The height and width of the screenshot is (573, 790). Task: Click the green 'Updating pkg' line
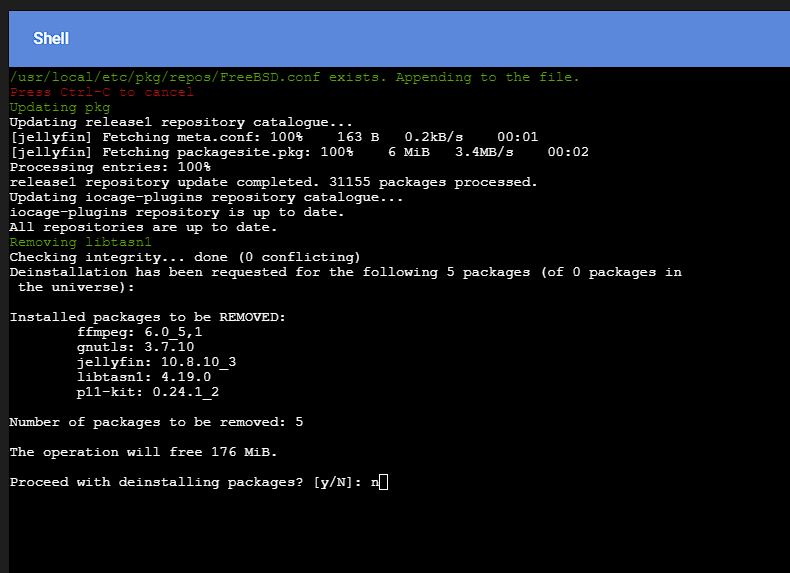(59, 107)
